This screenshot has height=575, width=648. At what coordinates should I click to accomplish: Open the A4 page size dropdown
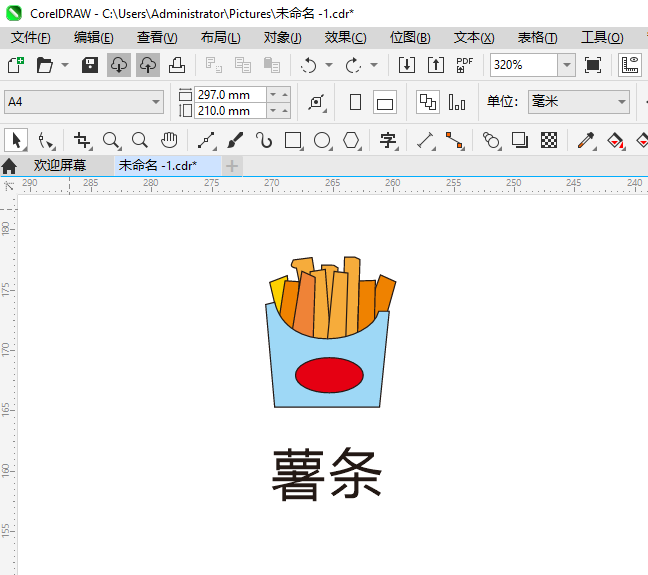[x=84, y=102]
